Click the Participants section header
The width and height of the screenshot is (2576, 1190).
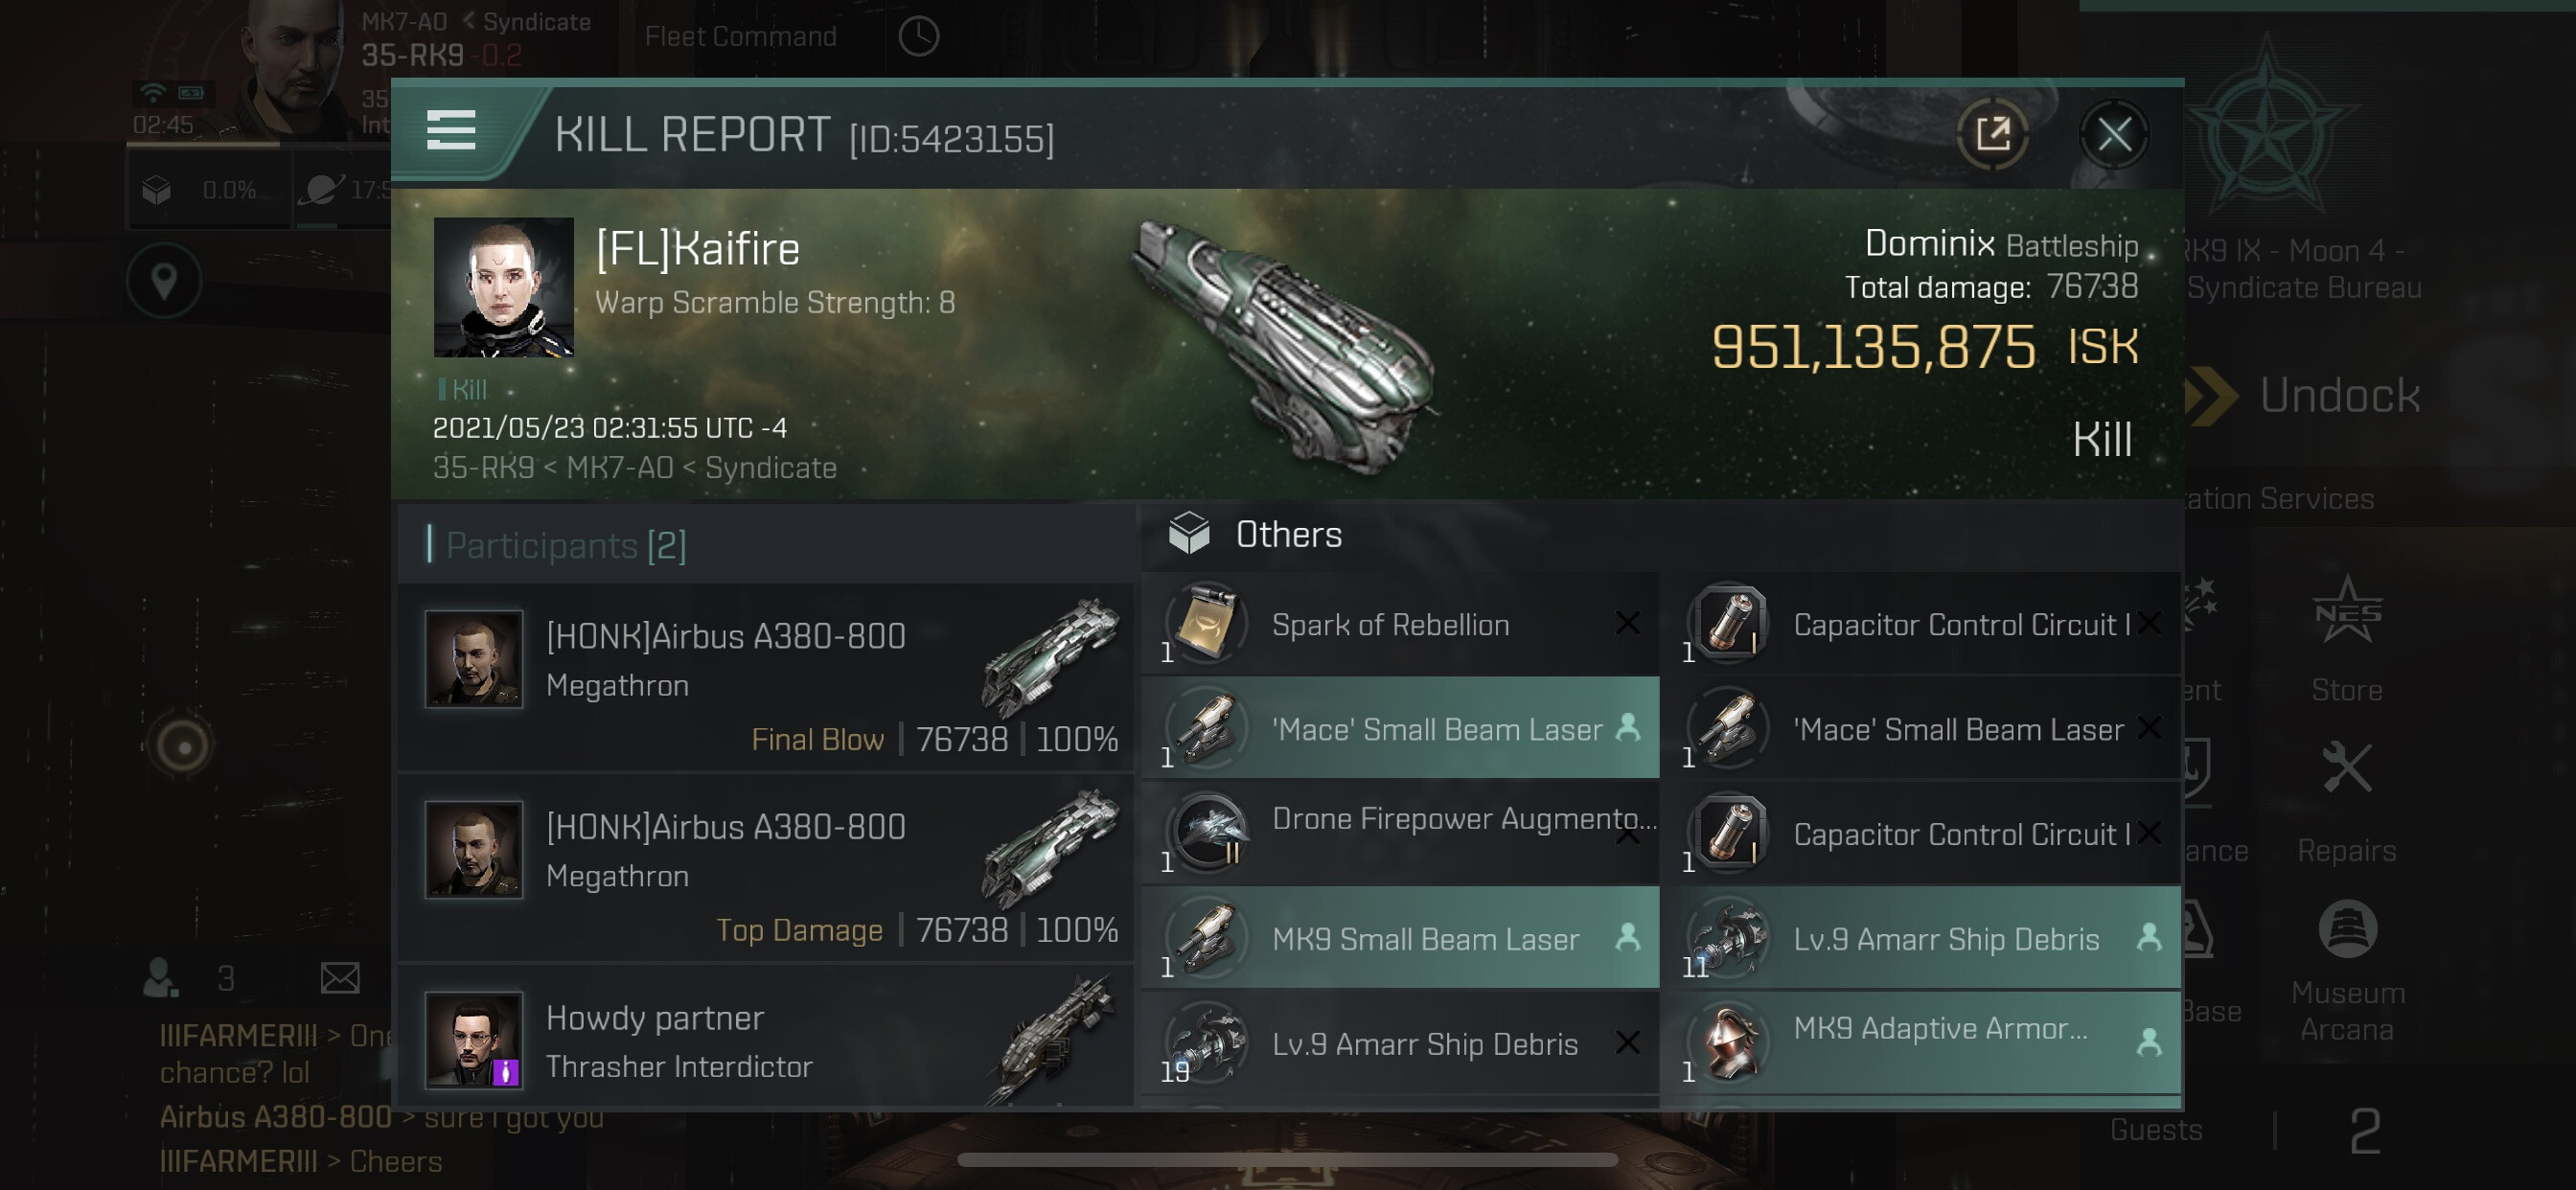pyautogui.click(x=565, y=545)
